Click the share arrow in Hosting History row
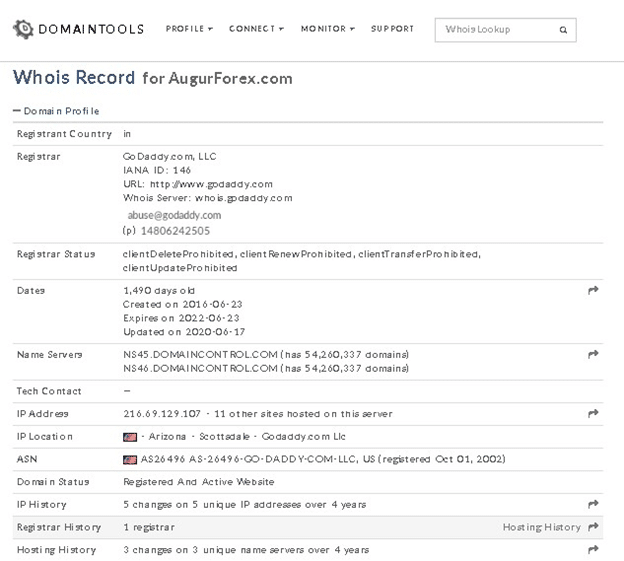This screenshot has width=624, height=561. (x=593, y=549)
